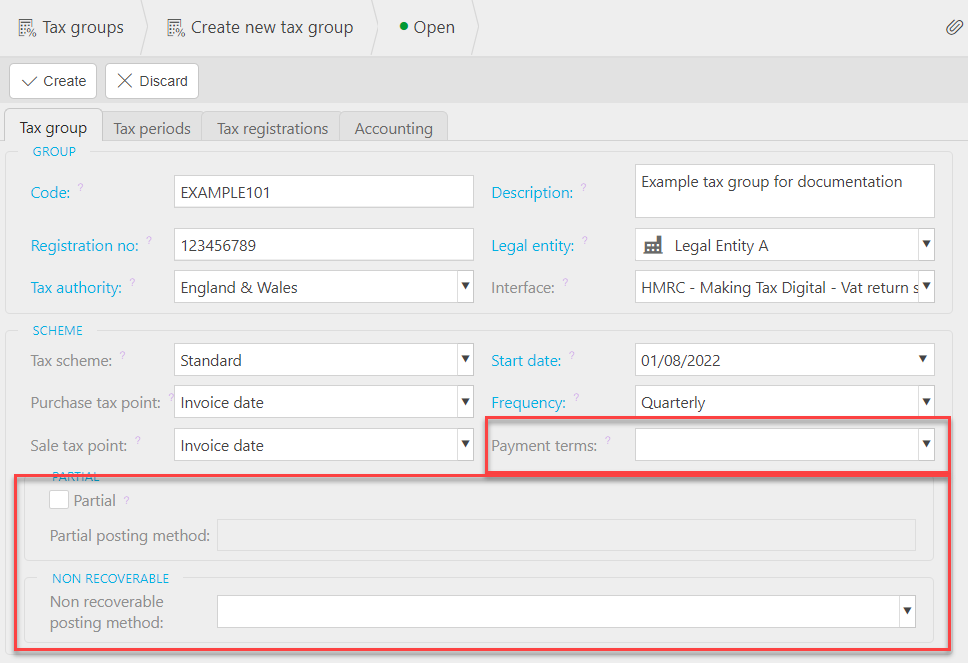Expand the Payment terms dropdown

(924, 444)
